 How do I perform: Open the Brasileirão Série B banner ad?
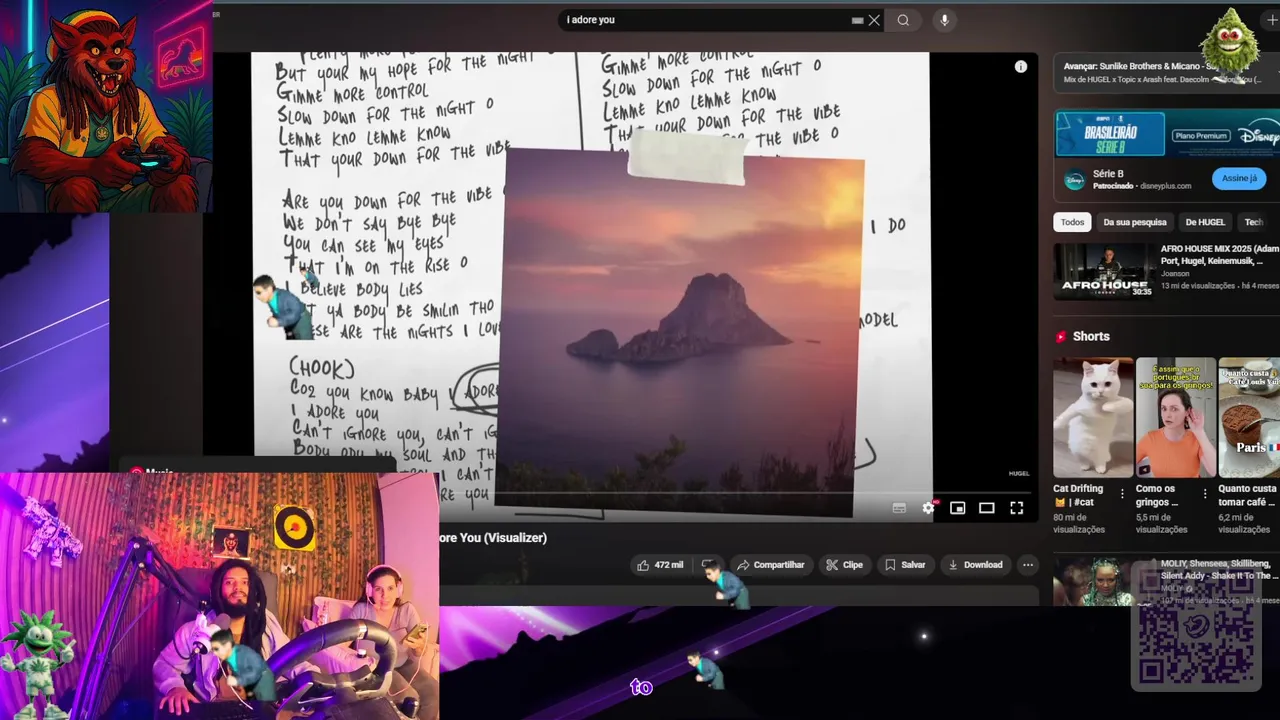click(1167, 133)
